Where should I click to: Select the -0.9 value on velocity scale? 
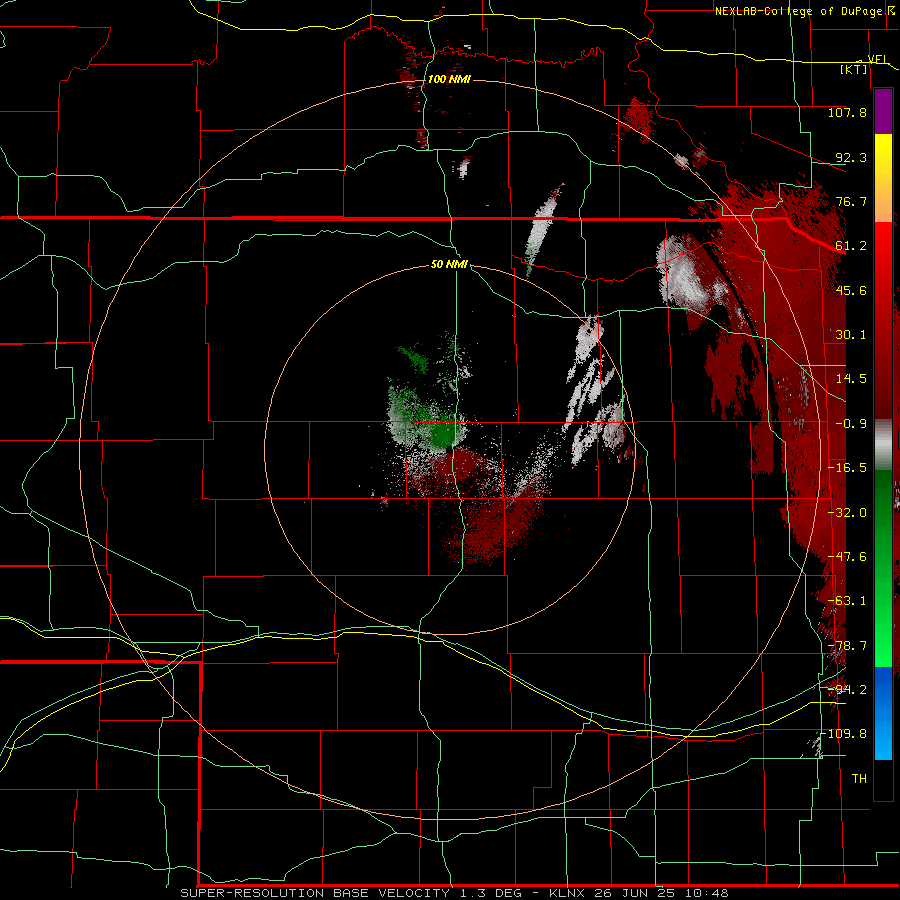pyautogui.click(x=851, y=424)
